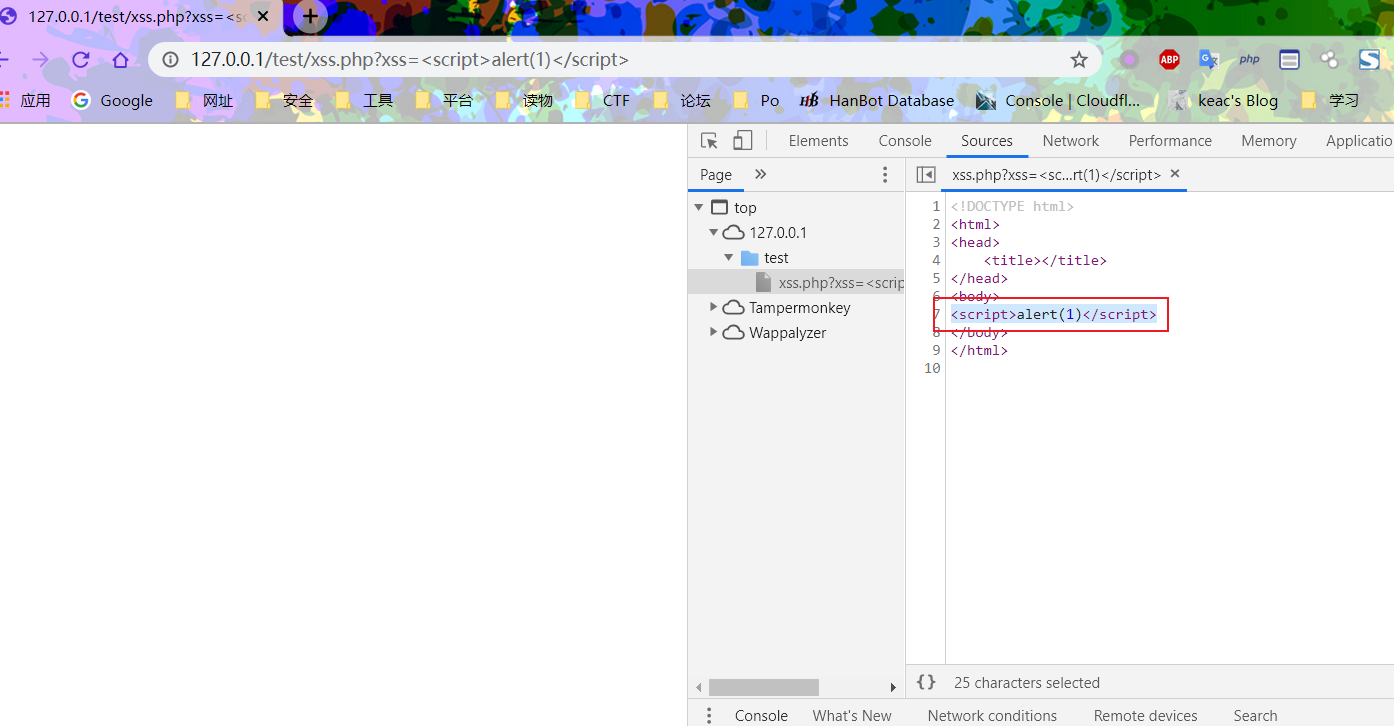Open the 学习 bookmark folder
The width and height of the screenshot is (1394, 726).
[1330, 100]
